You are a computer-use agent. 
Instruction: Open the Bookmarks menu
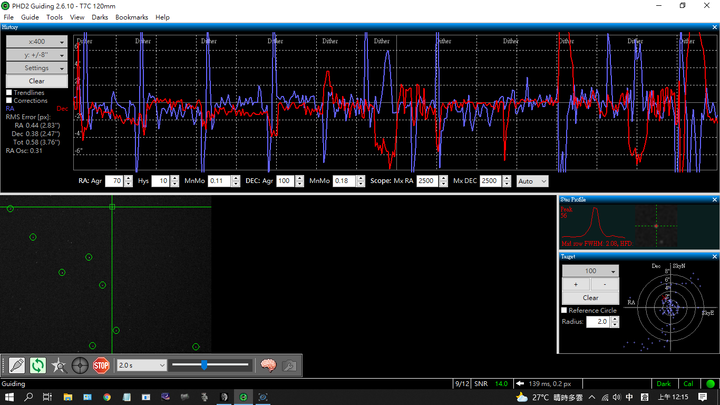131,17
